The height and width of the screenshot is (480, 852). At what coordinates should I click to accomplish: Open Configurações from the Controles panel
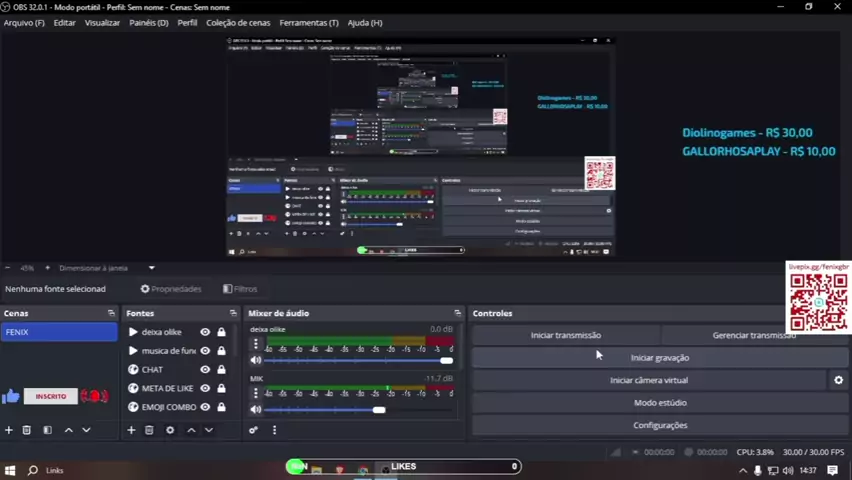tap(659, 425)
